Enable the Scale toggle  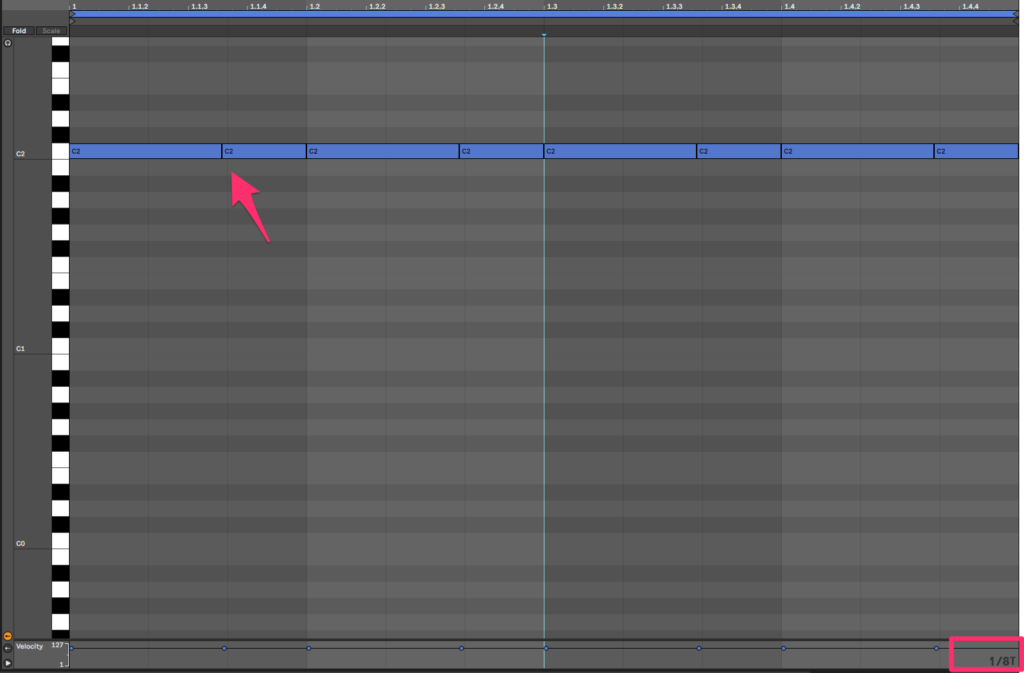tap(51, 31)
